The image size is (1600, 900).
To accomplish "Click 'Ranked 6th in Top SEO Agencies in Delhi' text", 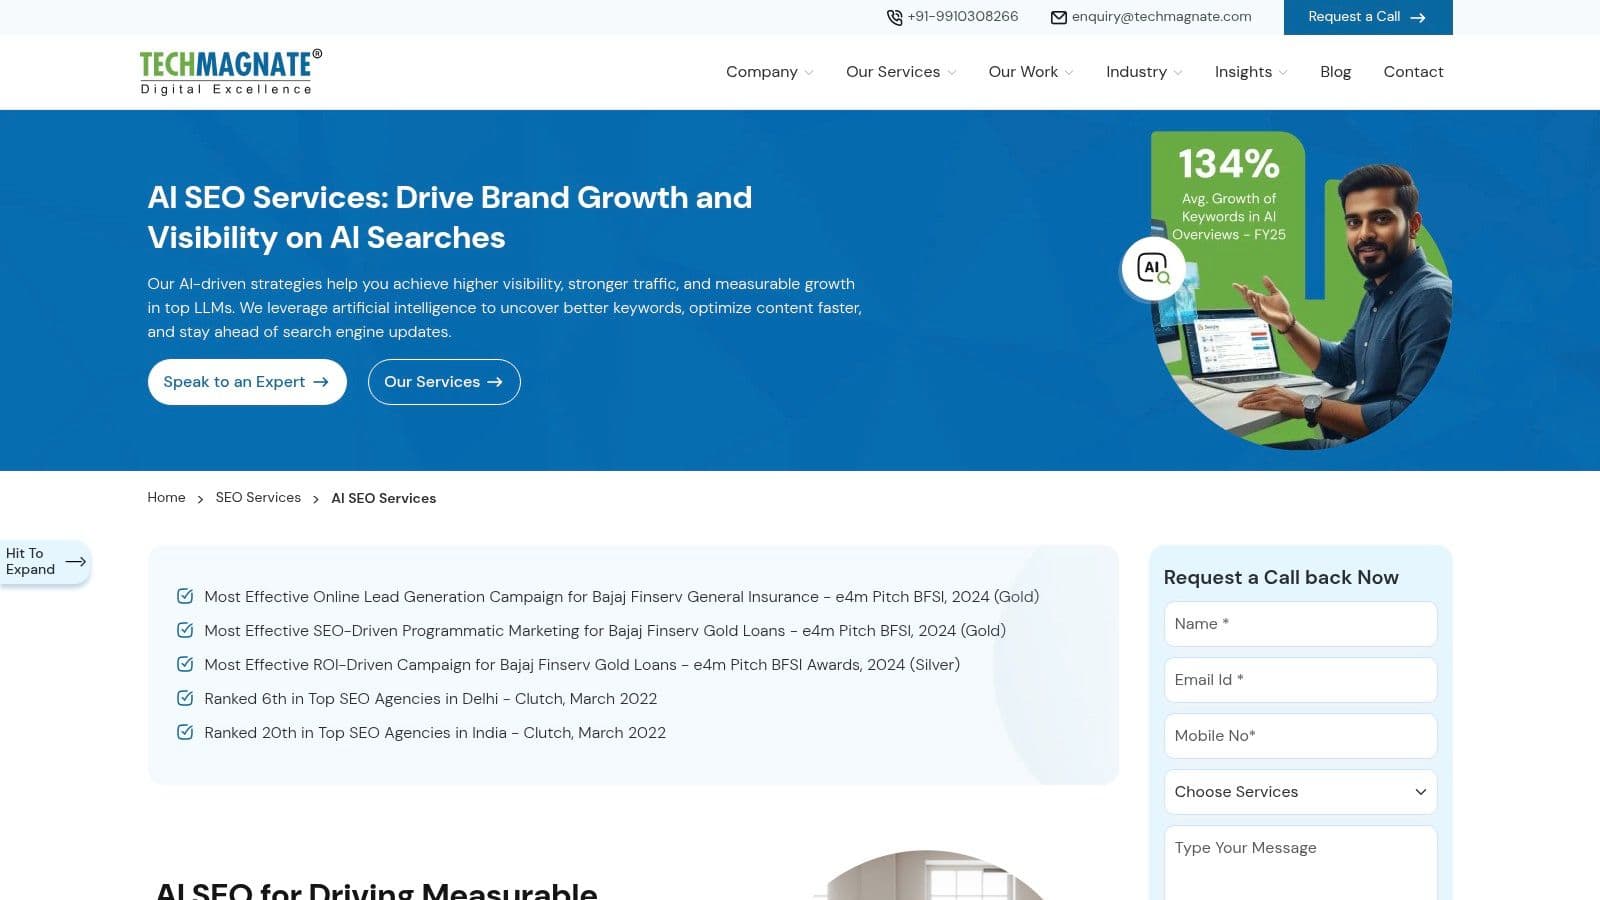I will click(x=431, y=698).
